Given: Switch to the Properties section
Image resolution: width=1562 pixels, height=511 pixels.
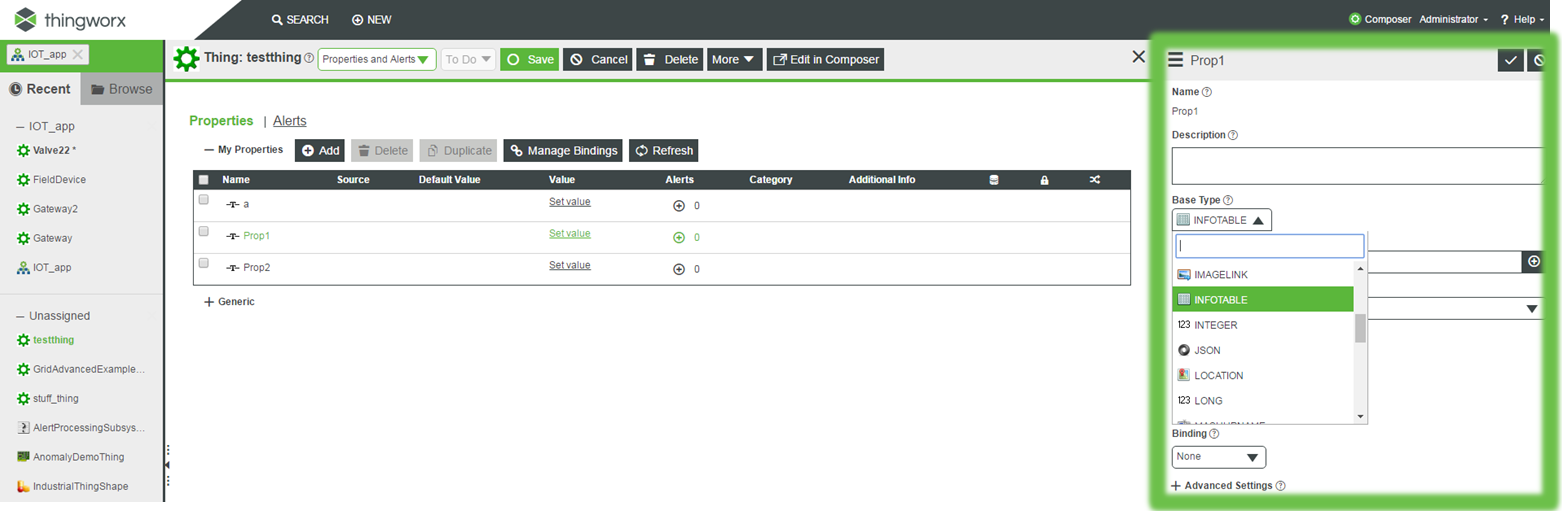Looking at the screenshot, I should click(x=221, y=120).
